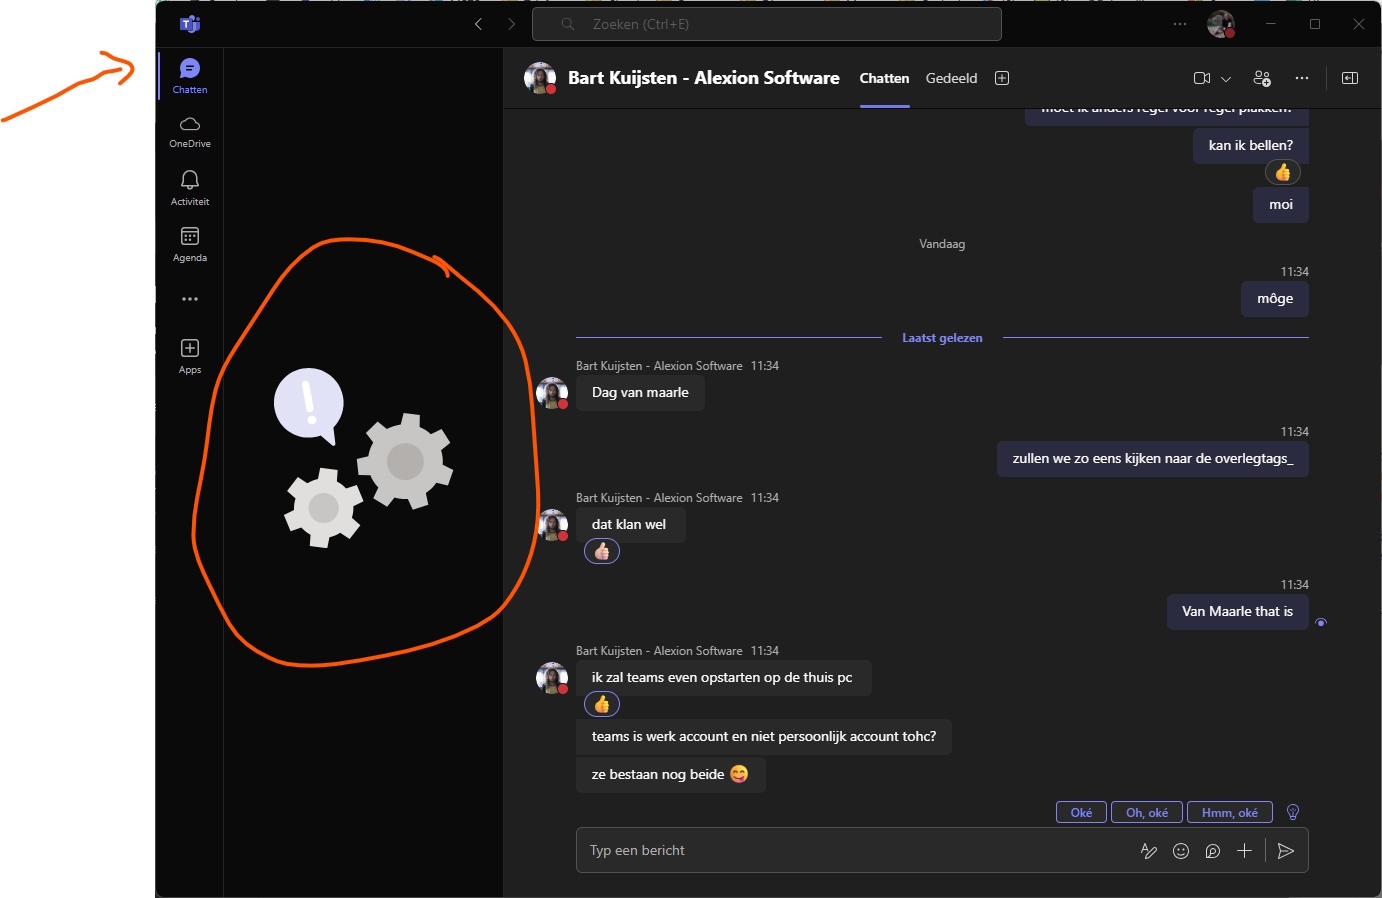Select the message 'môge'

click(x=1275, y=299)
